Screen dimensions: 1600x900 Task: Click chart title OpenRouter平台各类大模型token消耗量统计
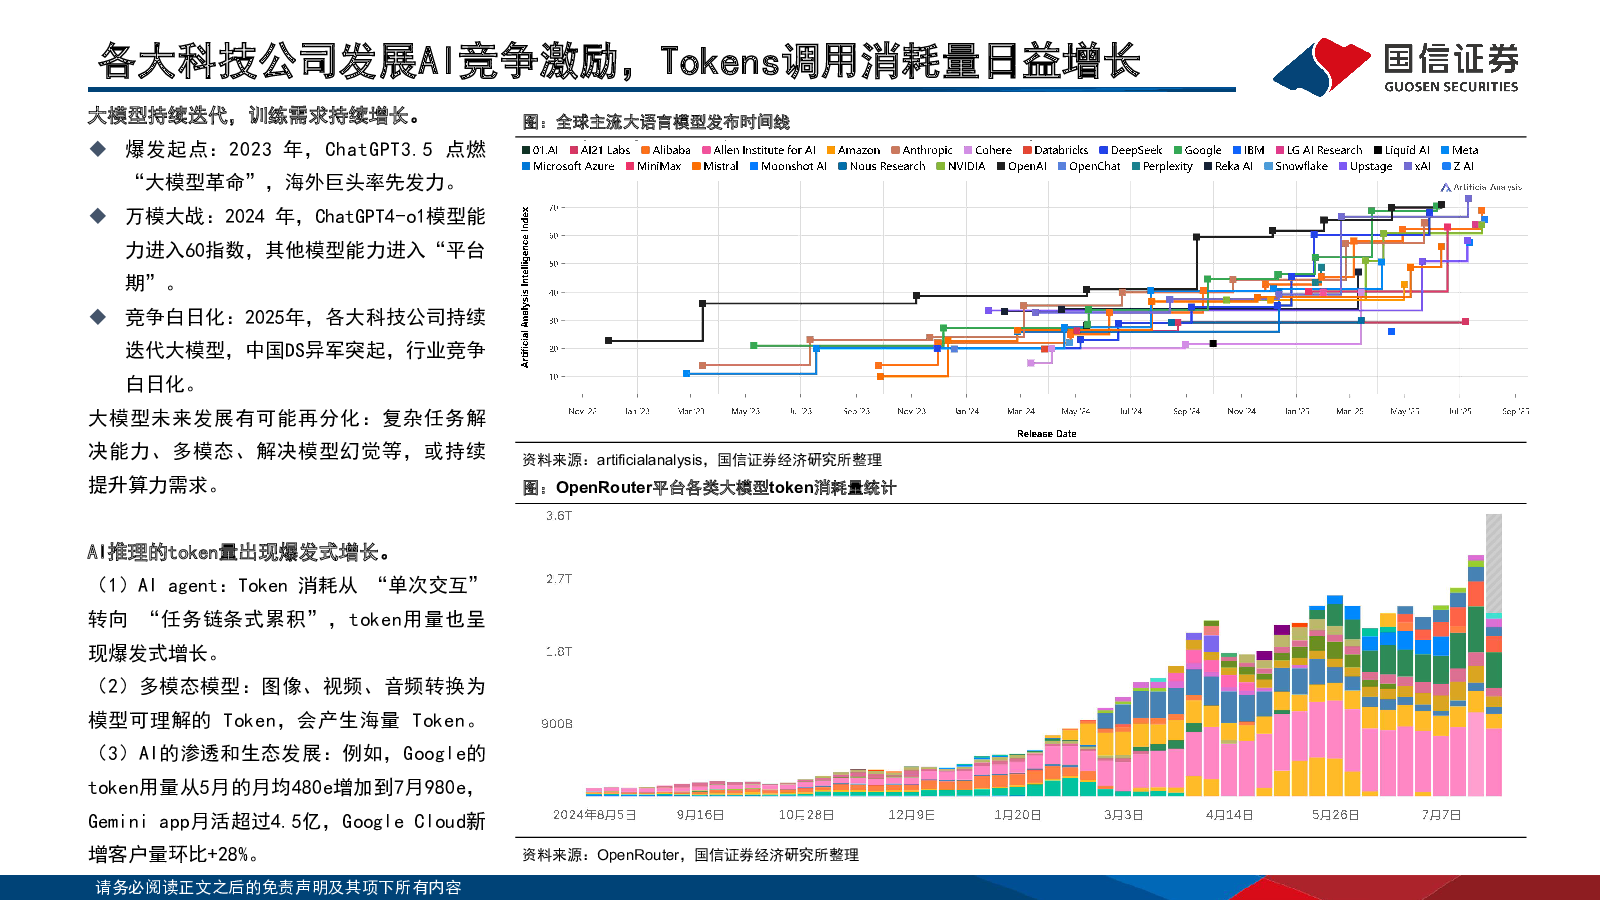[x=709, y=488]
